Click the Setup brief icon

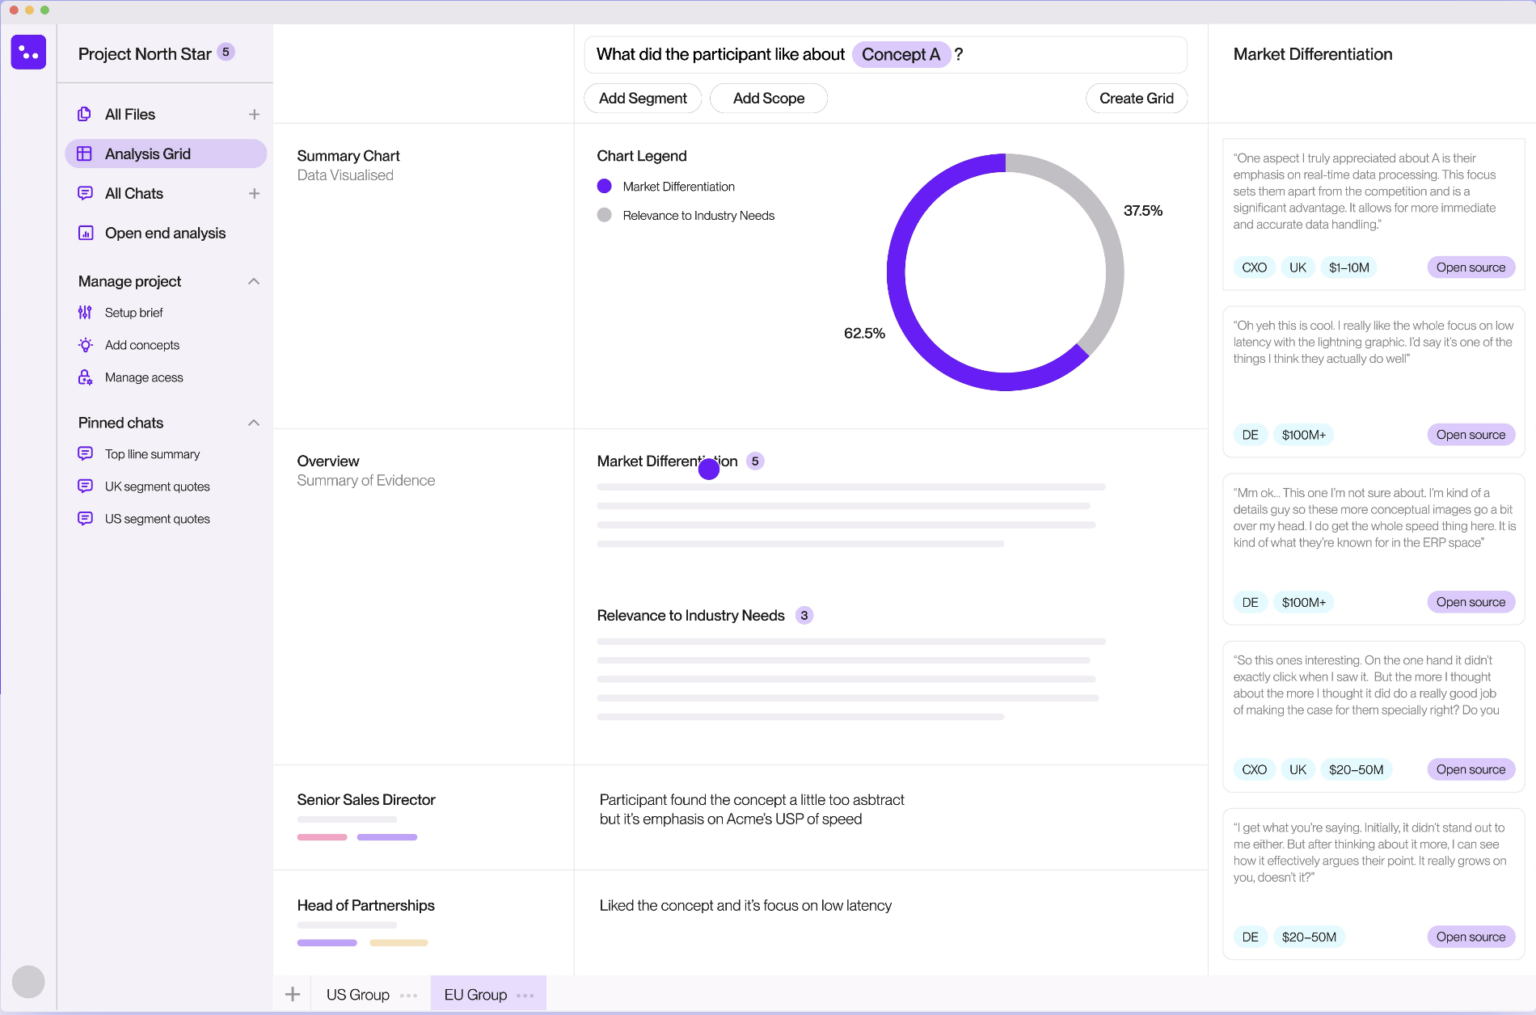pyautogui.click(x=85, y=312)
